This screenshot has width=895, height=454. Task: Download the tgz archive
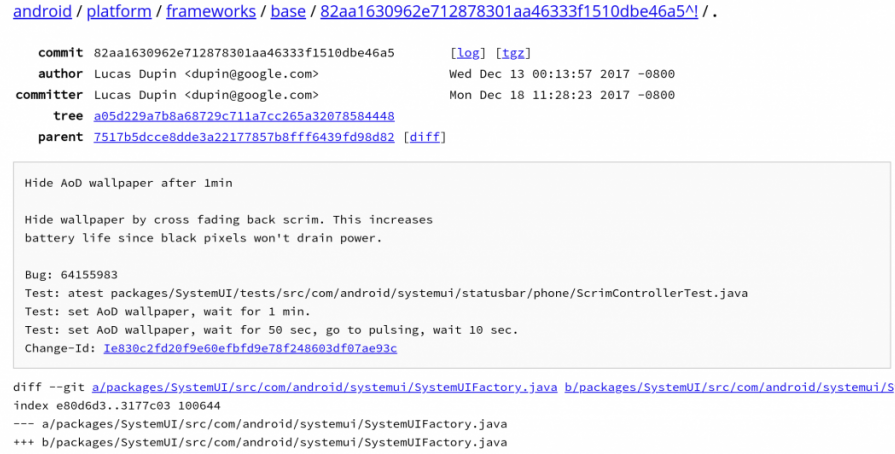point(513,53)
